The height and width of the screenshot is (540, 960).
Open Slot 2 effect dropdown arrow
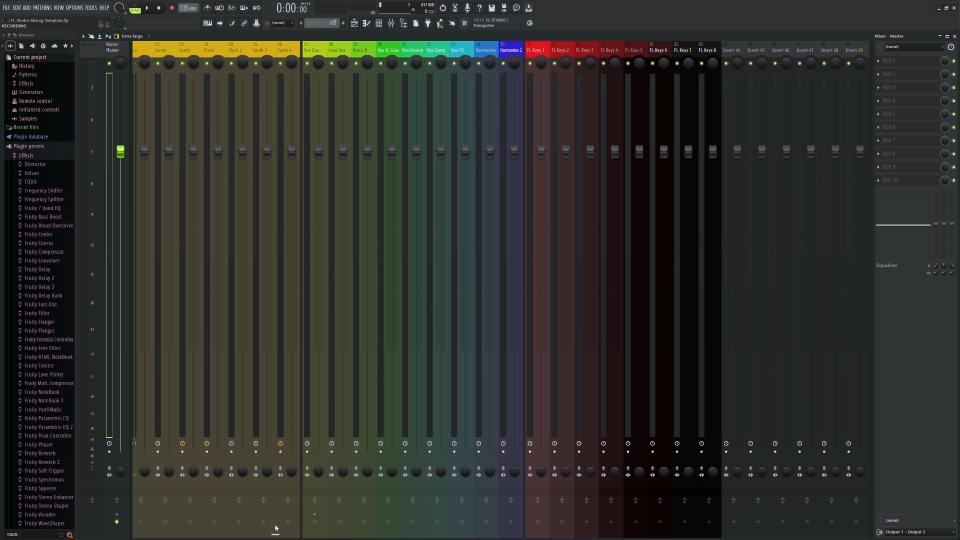tap(879, 74)
